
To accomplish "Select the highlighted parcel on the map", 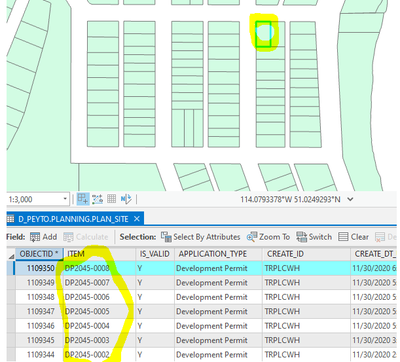I will pos(263,34).
